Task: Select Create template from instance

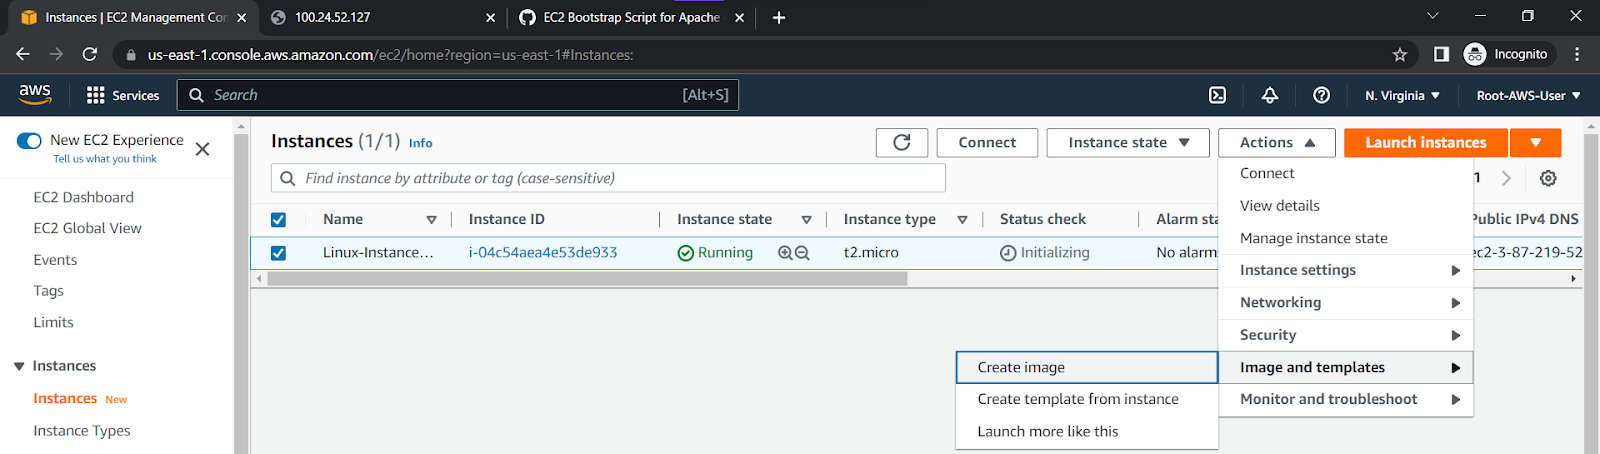Action: coord(1087,399)
